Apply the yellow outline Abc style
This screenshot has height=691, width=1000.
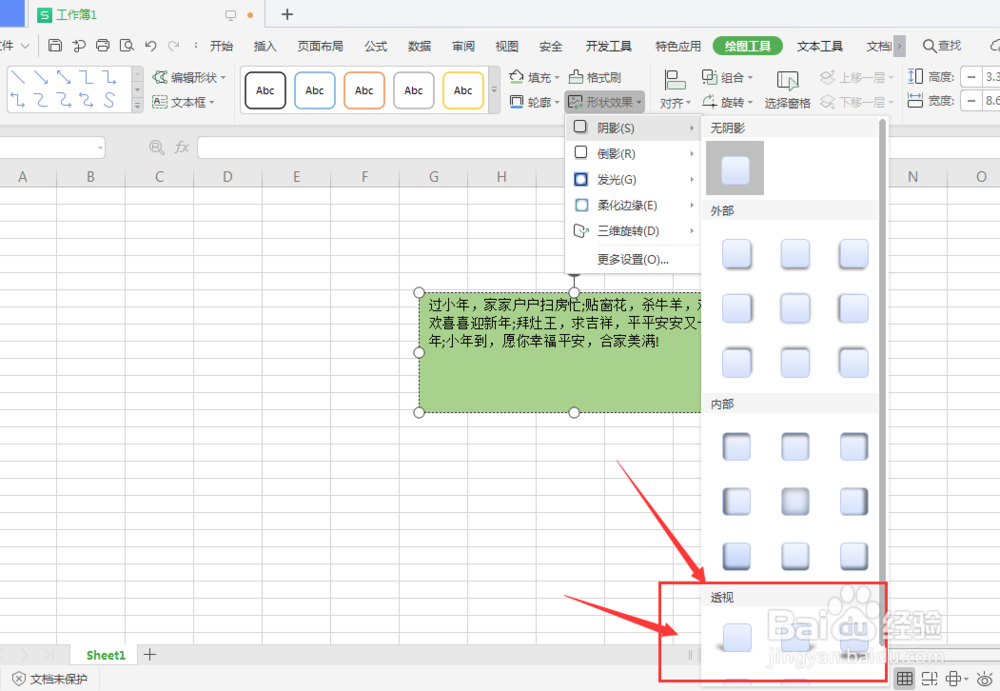click(463, 91)
